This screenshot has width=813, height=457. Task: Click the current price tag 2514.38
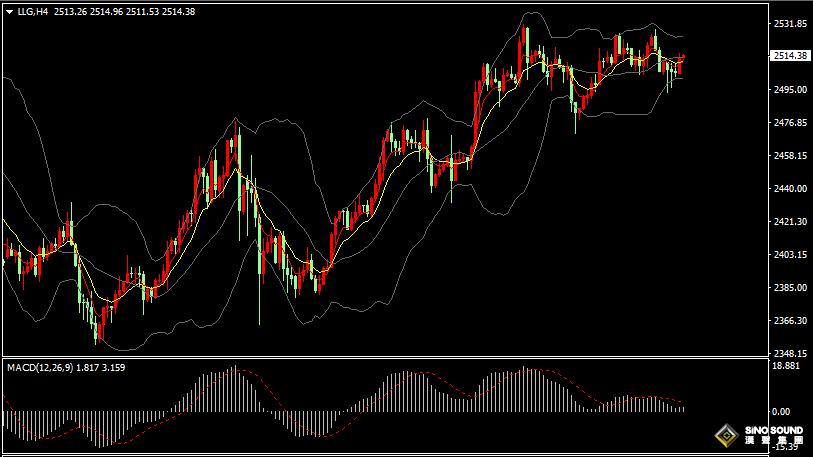790,56
